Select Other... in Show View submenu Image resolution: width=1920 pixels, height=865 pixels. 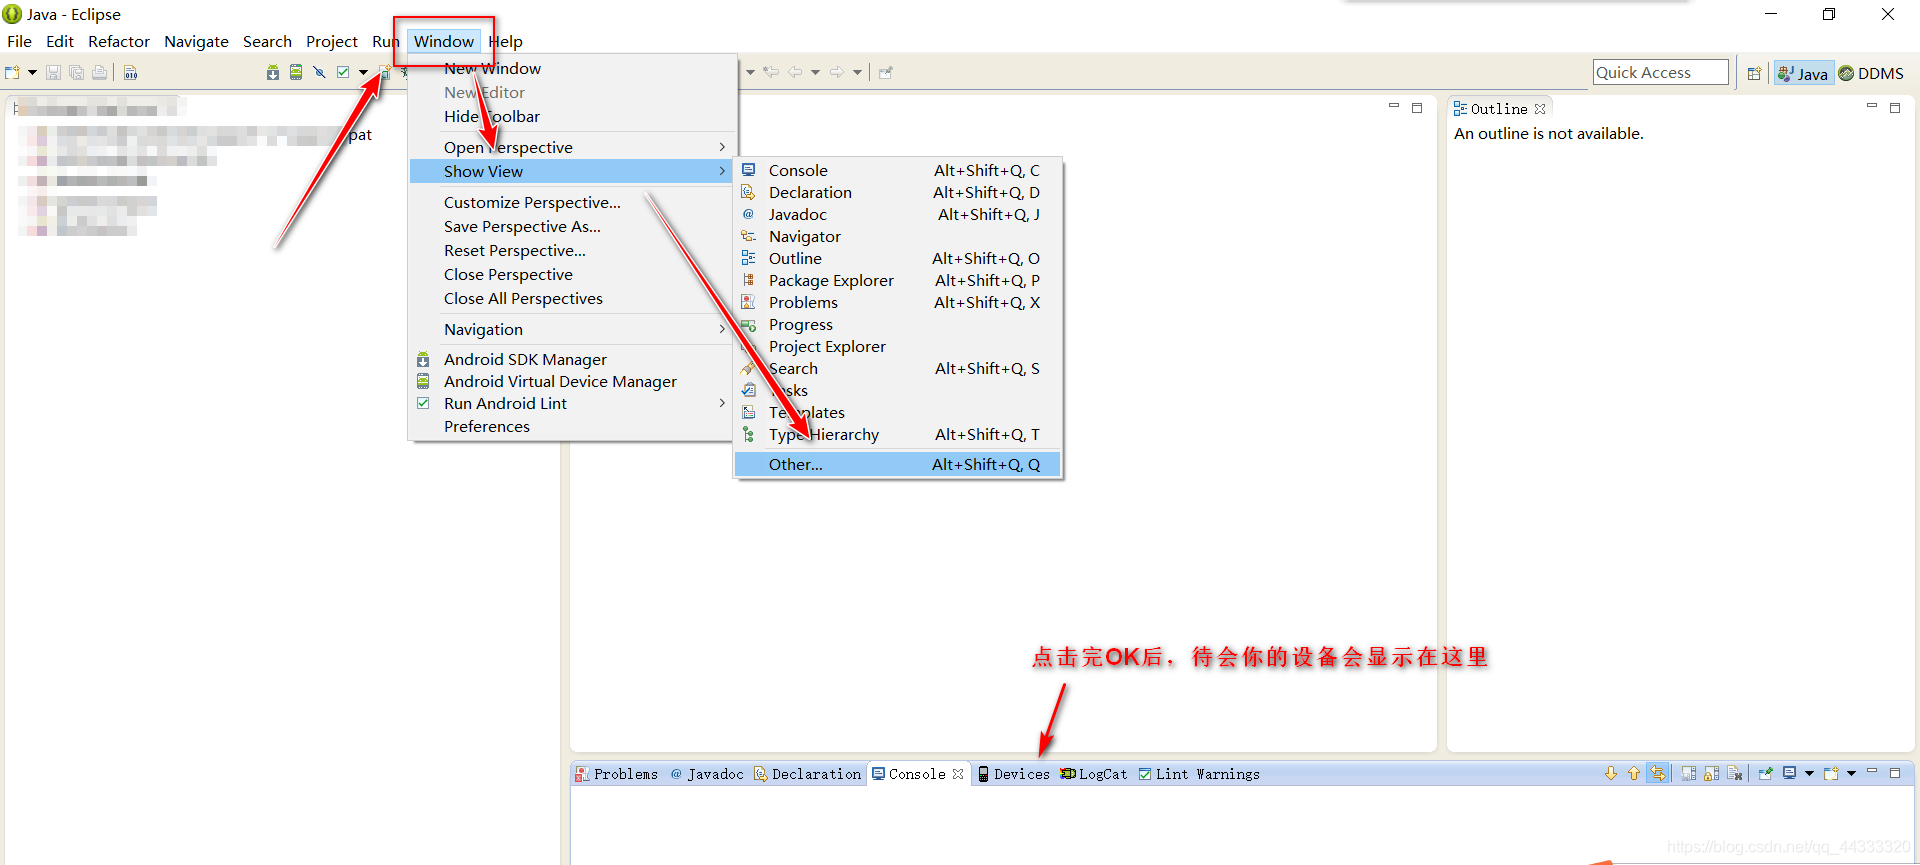[x=897, y=464]
